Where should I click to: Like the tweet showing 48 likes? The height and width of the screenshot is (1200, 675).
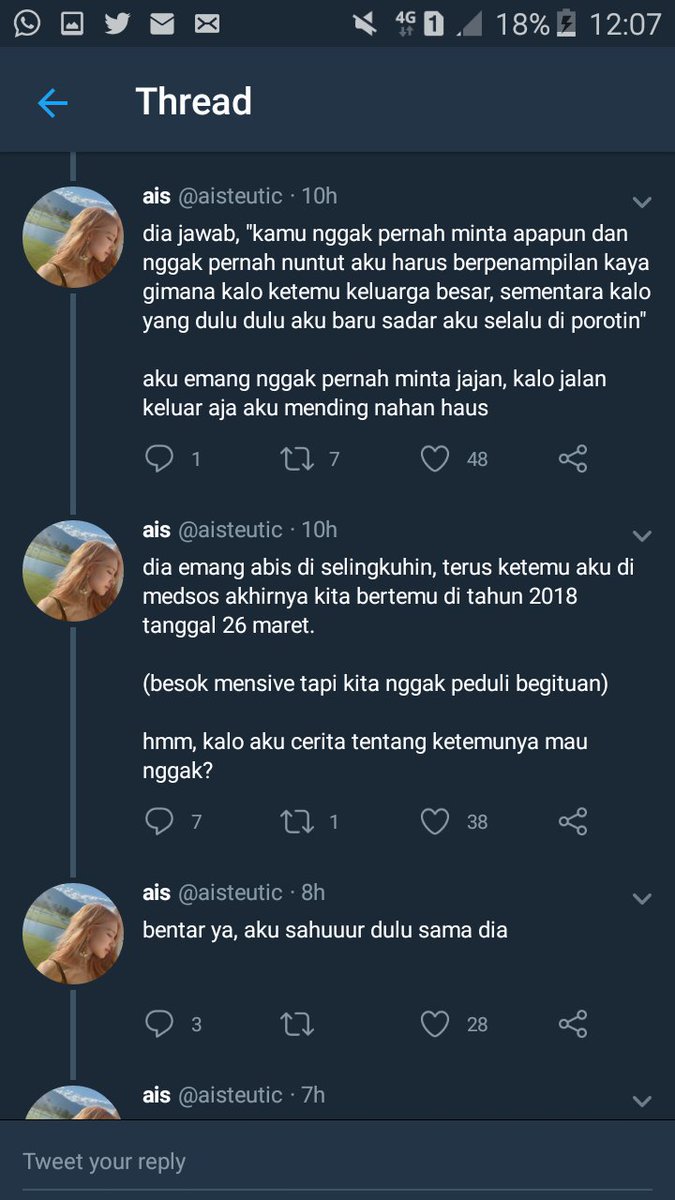tap(434, 459)
